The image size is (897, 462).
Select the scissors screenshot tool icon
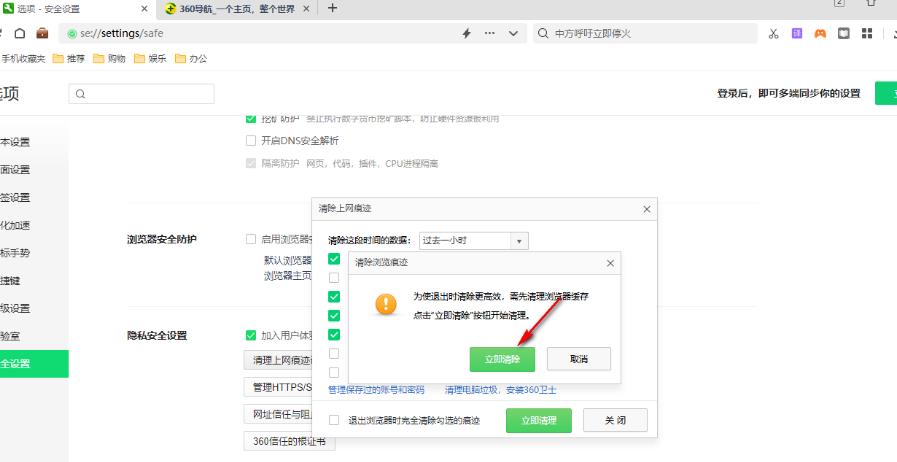(773, 33)
